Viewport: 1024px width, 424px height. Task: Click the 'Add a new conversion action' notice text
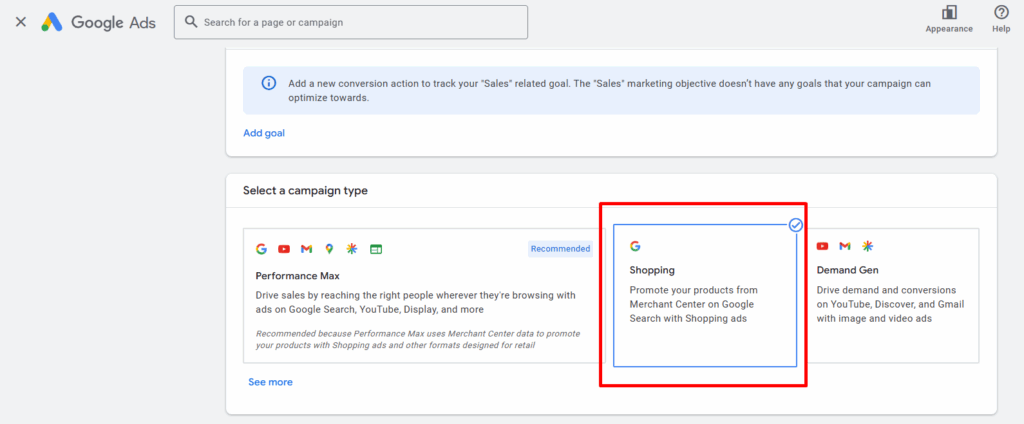pos(609,91)
